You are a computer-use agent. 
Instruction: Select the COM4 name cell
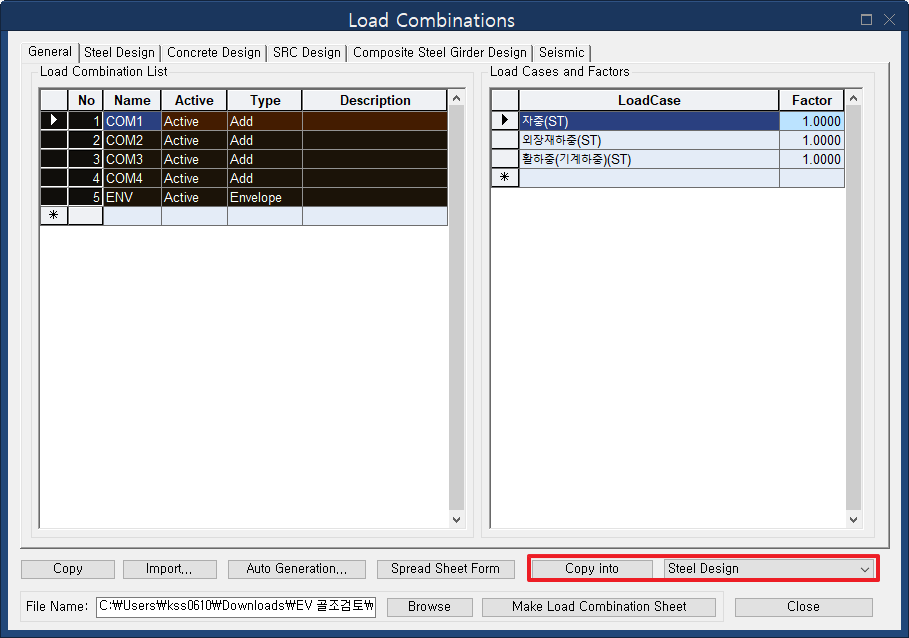[132, 178]
